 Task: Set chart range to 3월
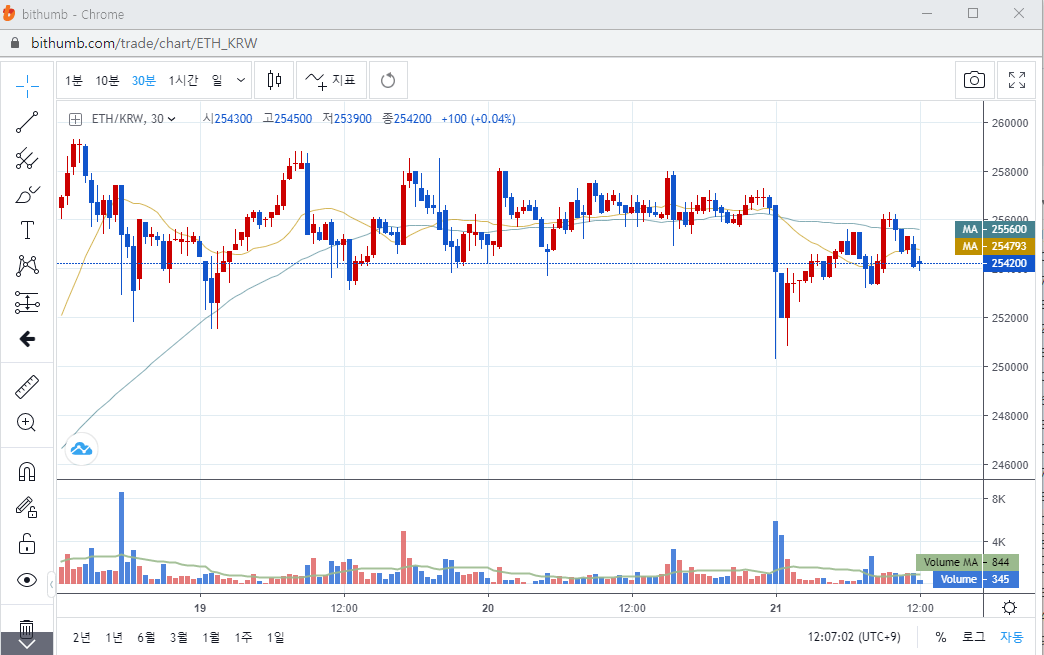pos(179,637)
